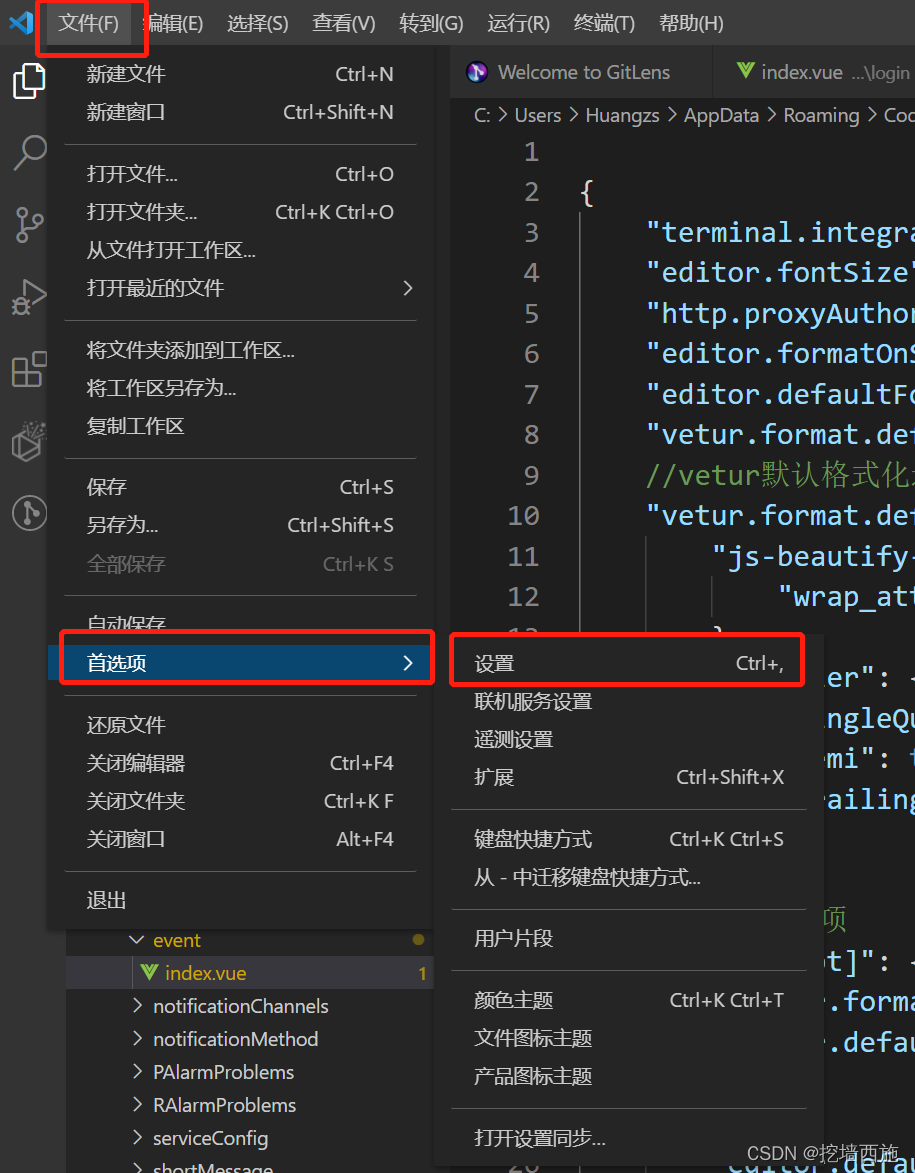Open the Extensions blocks icon

(x=29, y=369)
